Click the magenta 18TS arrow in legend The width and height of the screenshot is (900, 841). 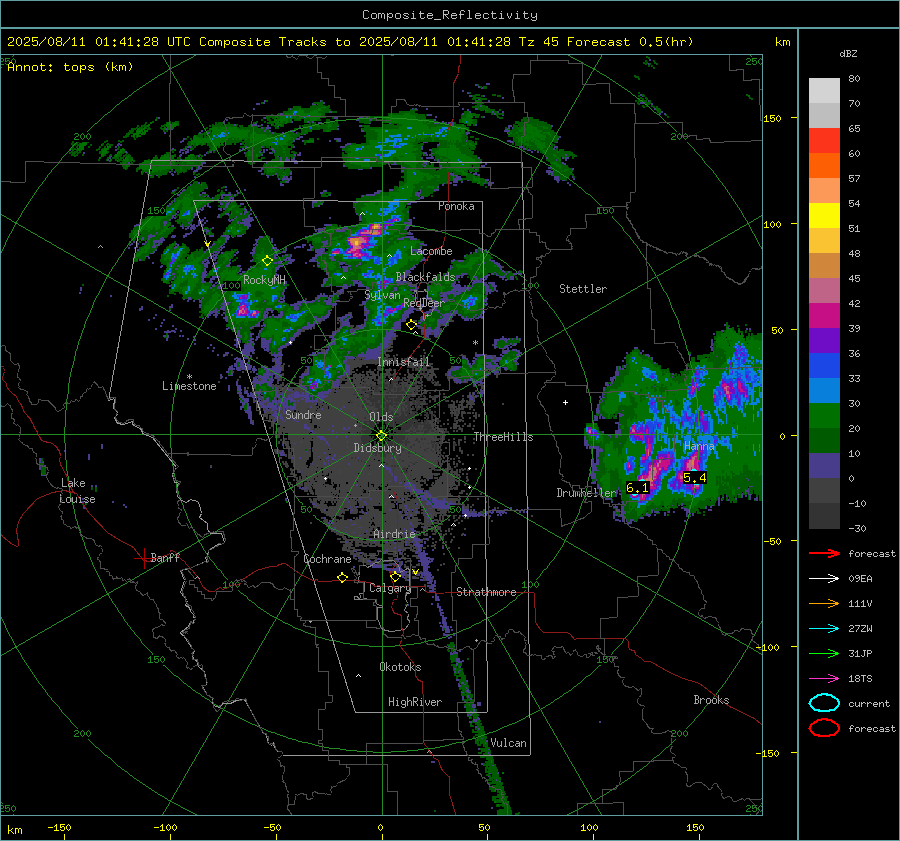tap(824, 679)
